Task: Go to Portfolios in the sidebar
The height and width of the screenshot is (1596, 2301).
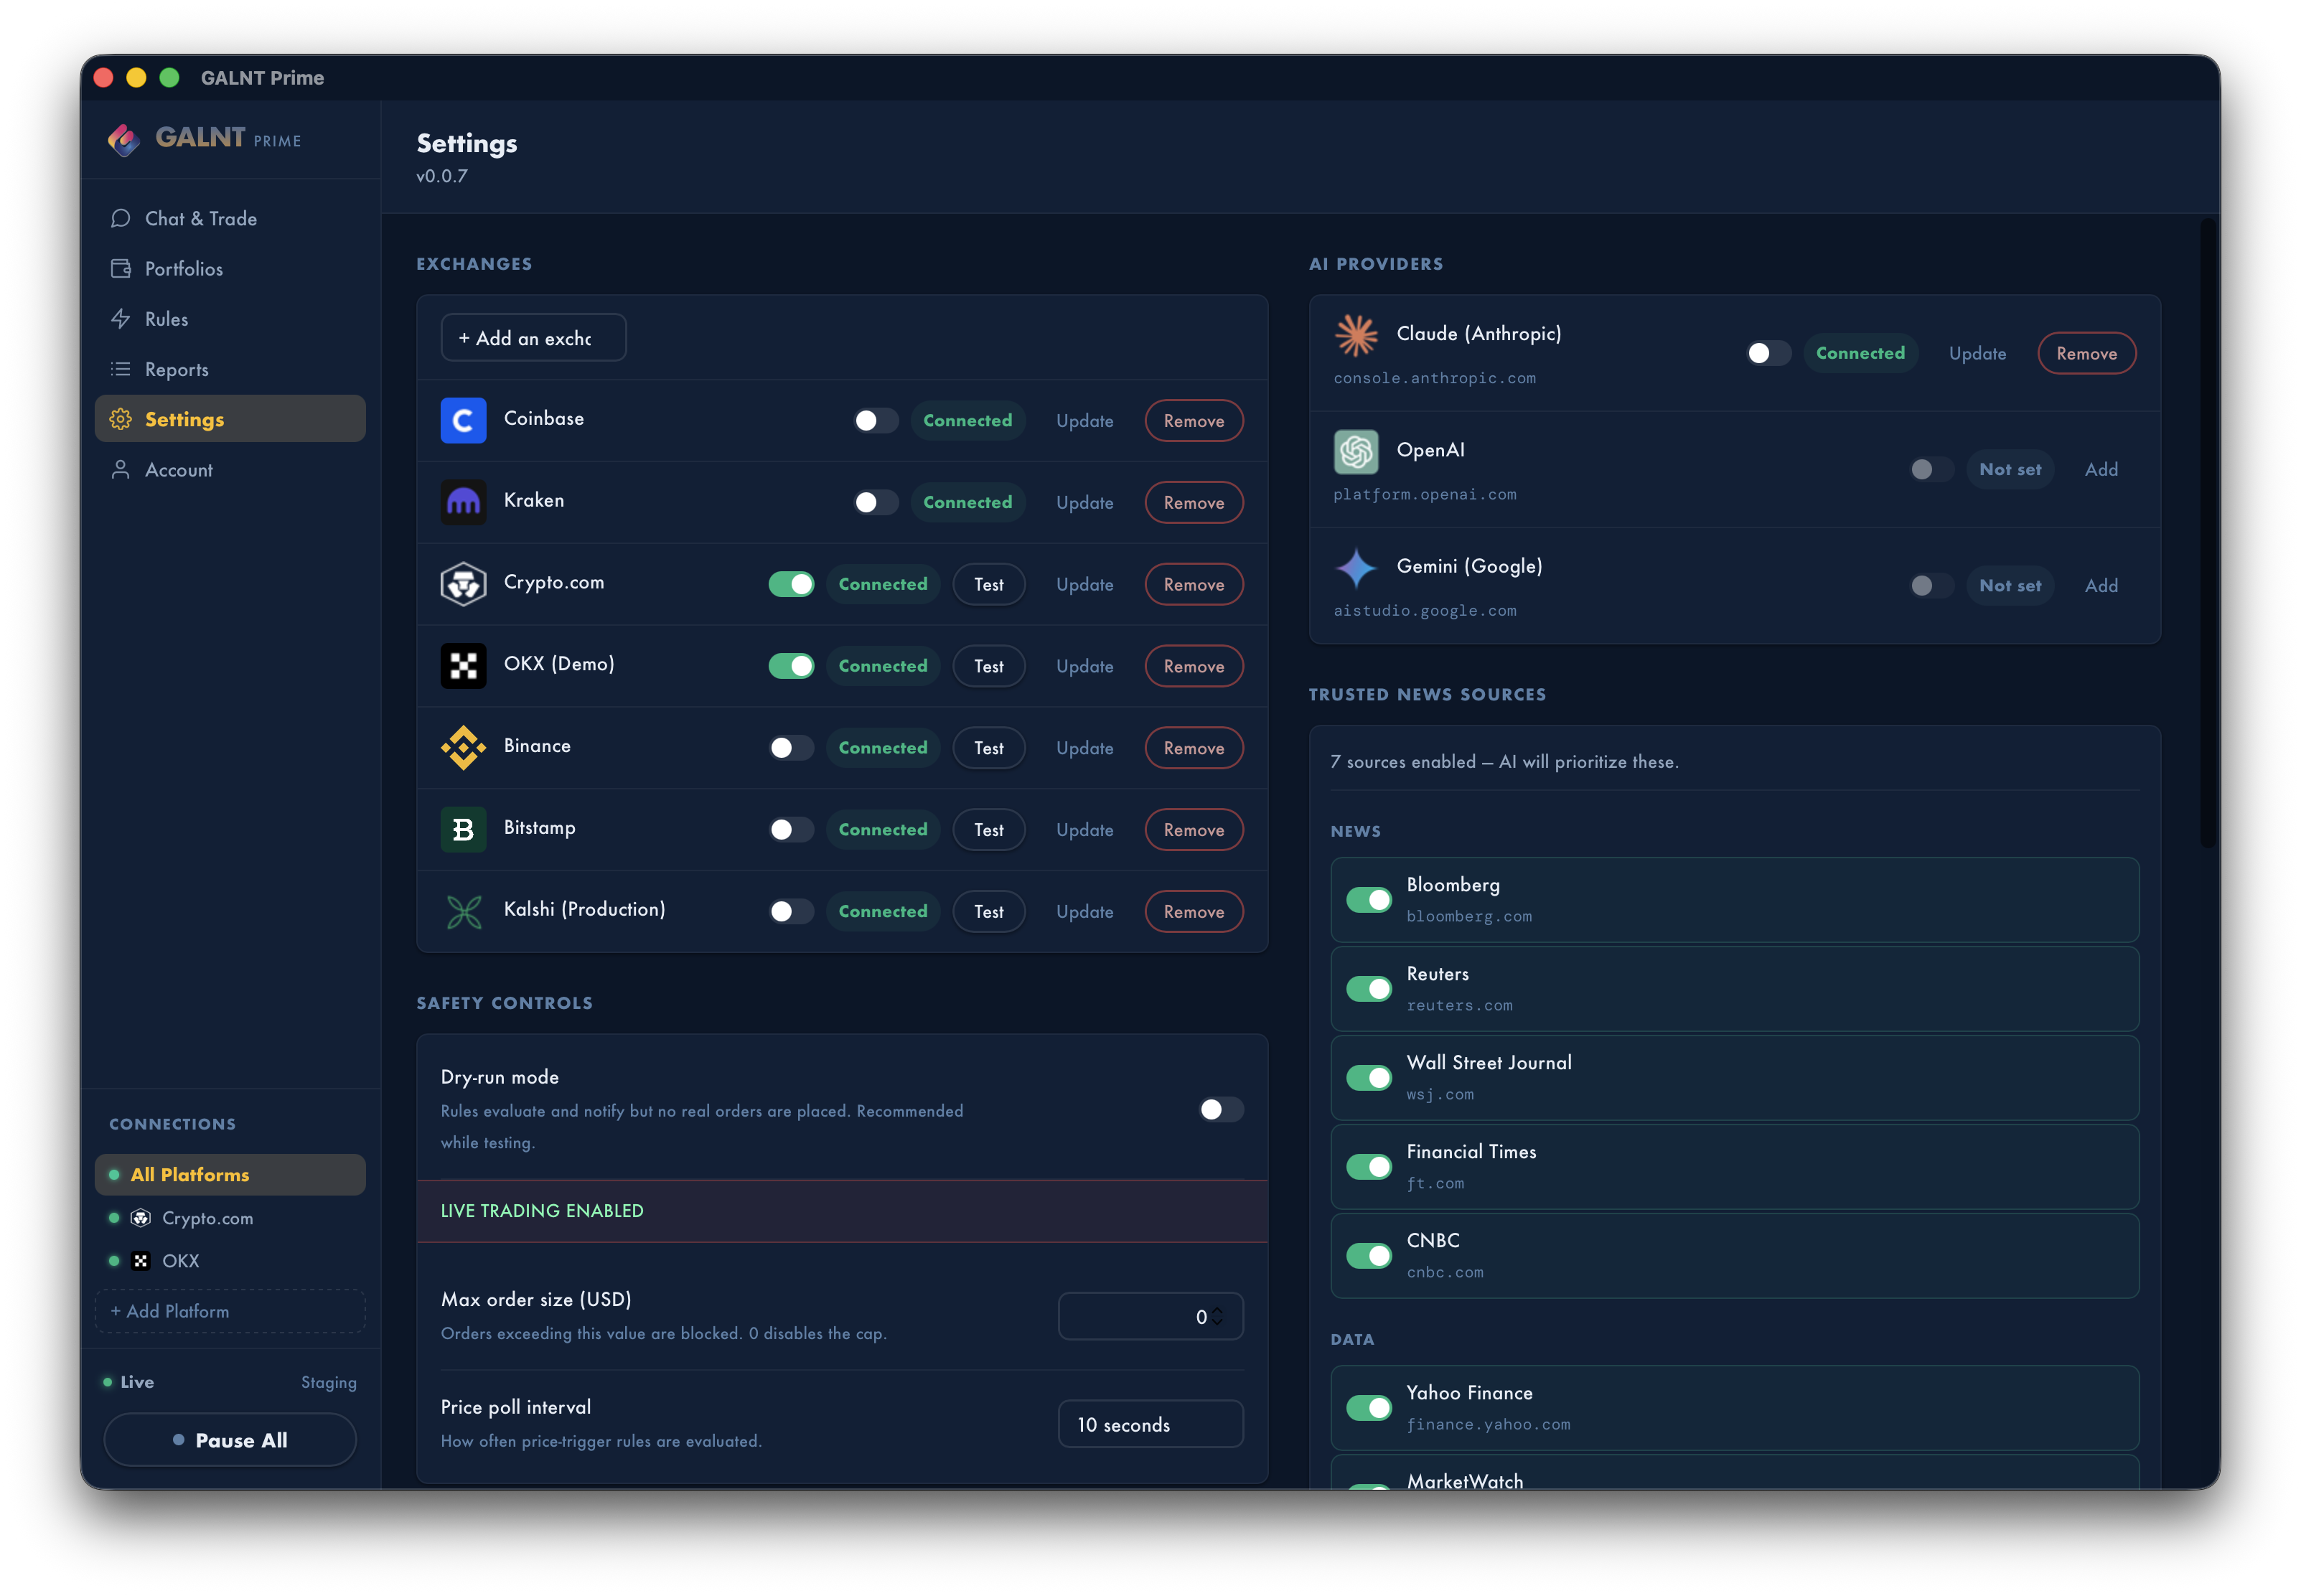Action: click(x=230, y=268)
